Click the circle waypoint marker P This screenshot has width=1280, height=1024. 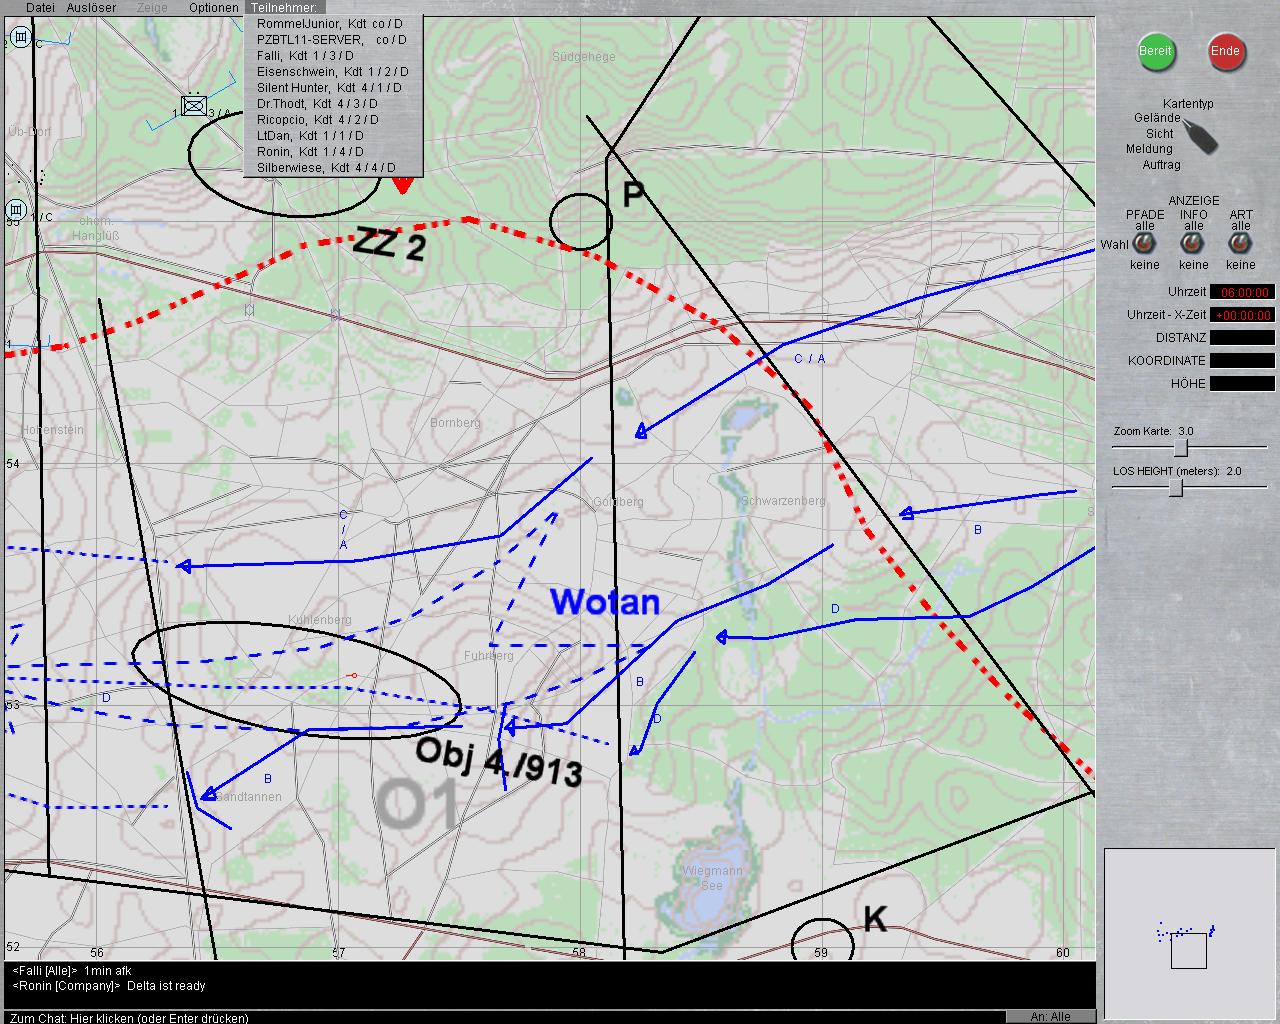point(580,221)
